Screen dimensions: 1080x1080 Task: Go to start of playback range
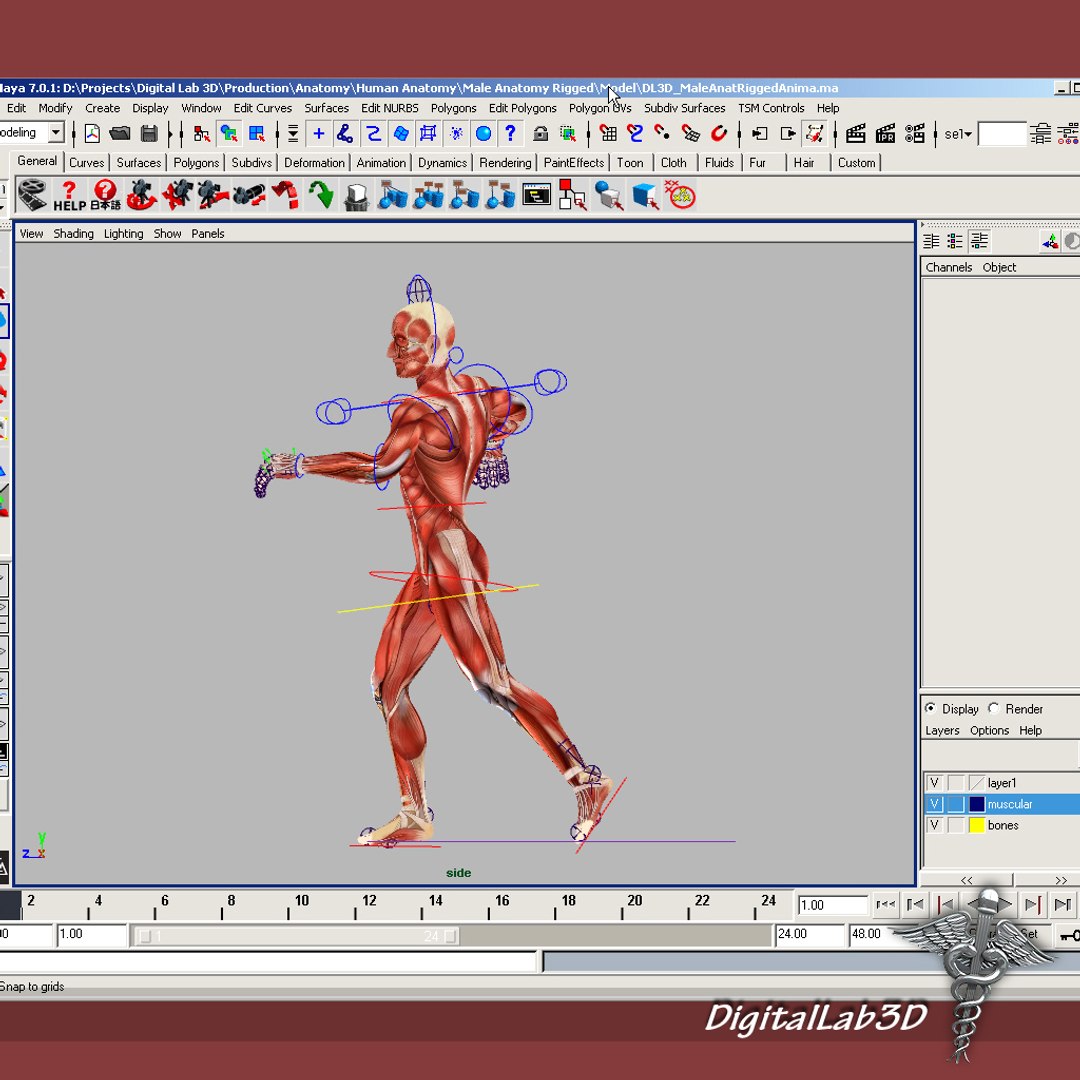click(885, 904)
